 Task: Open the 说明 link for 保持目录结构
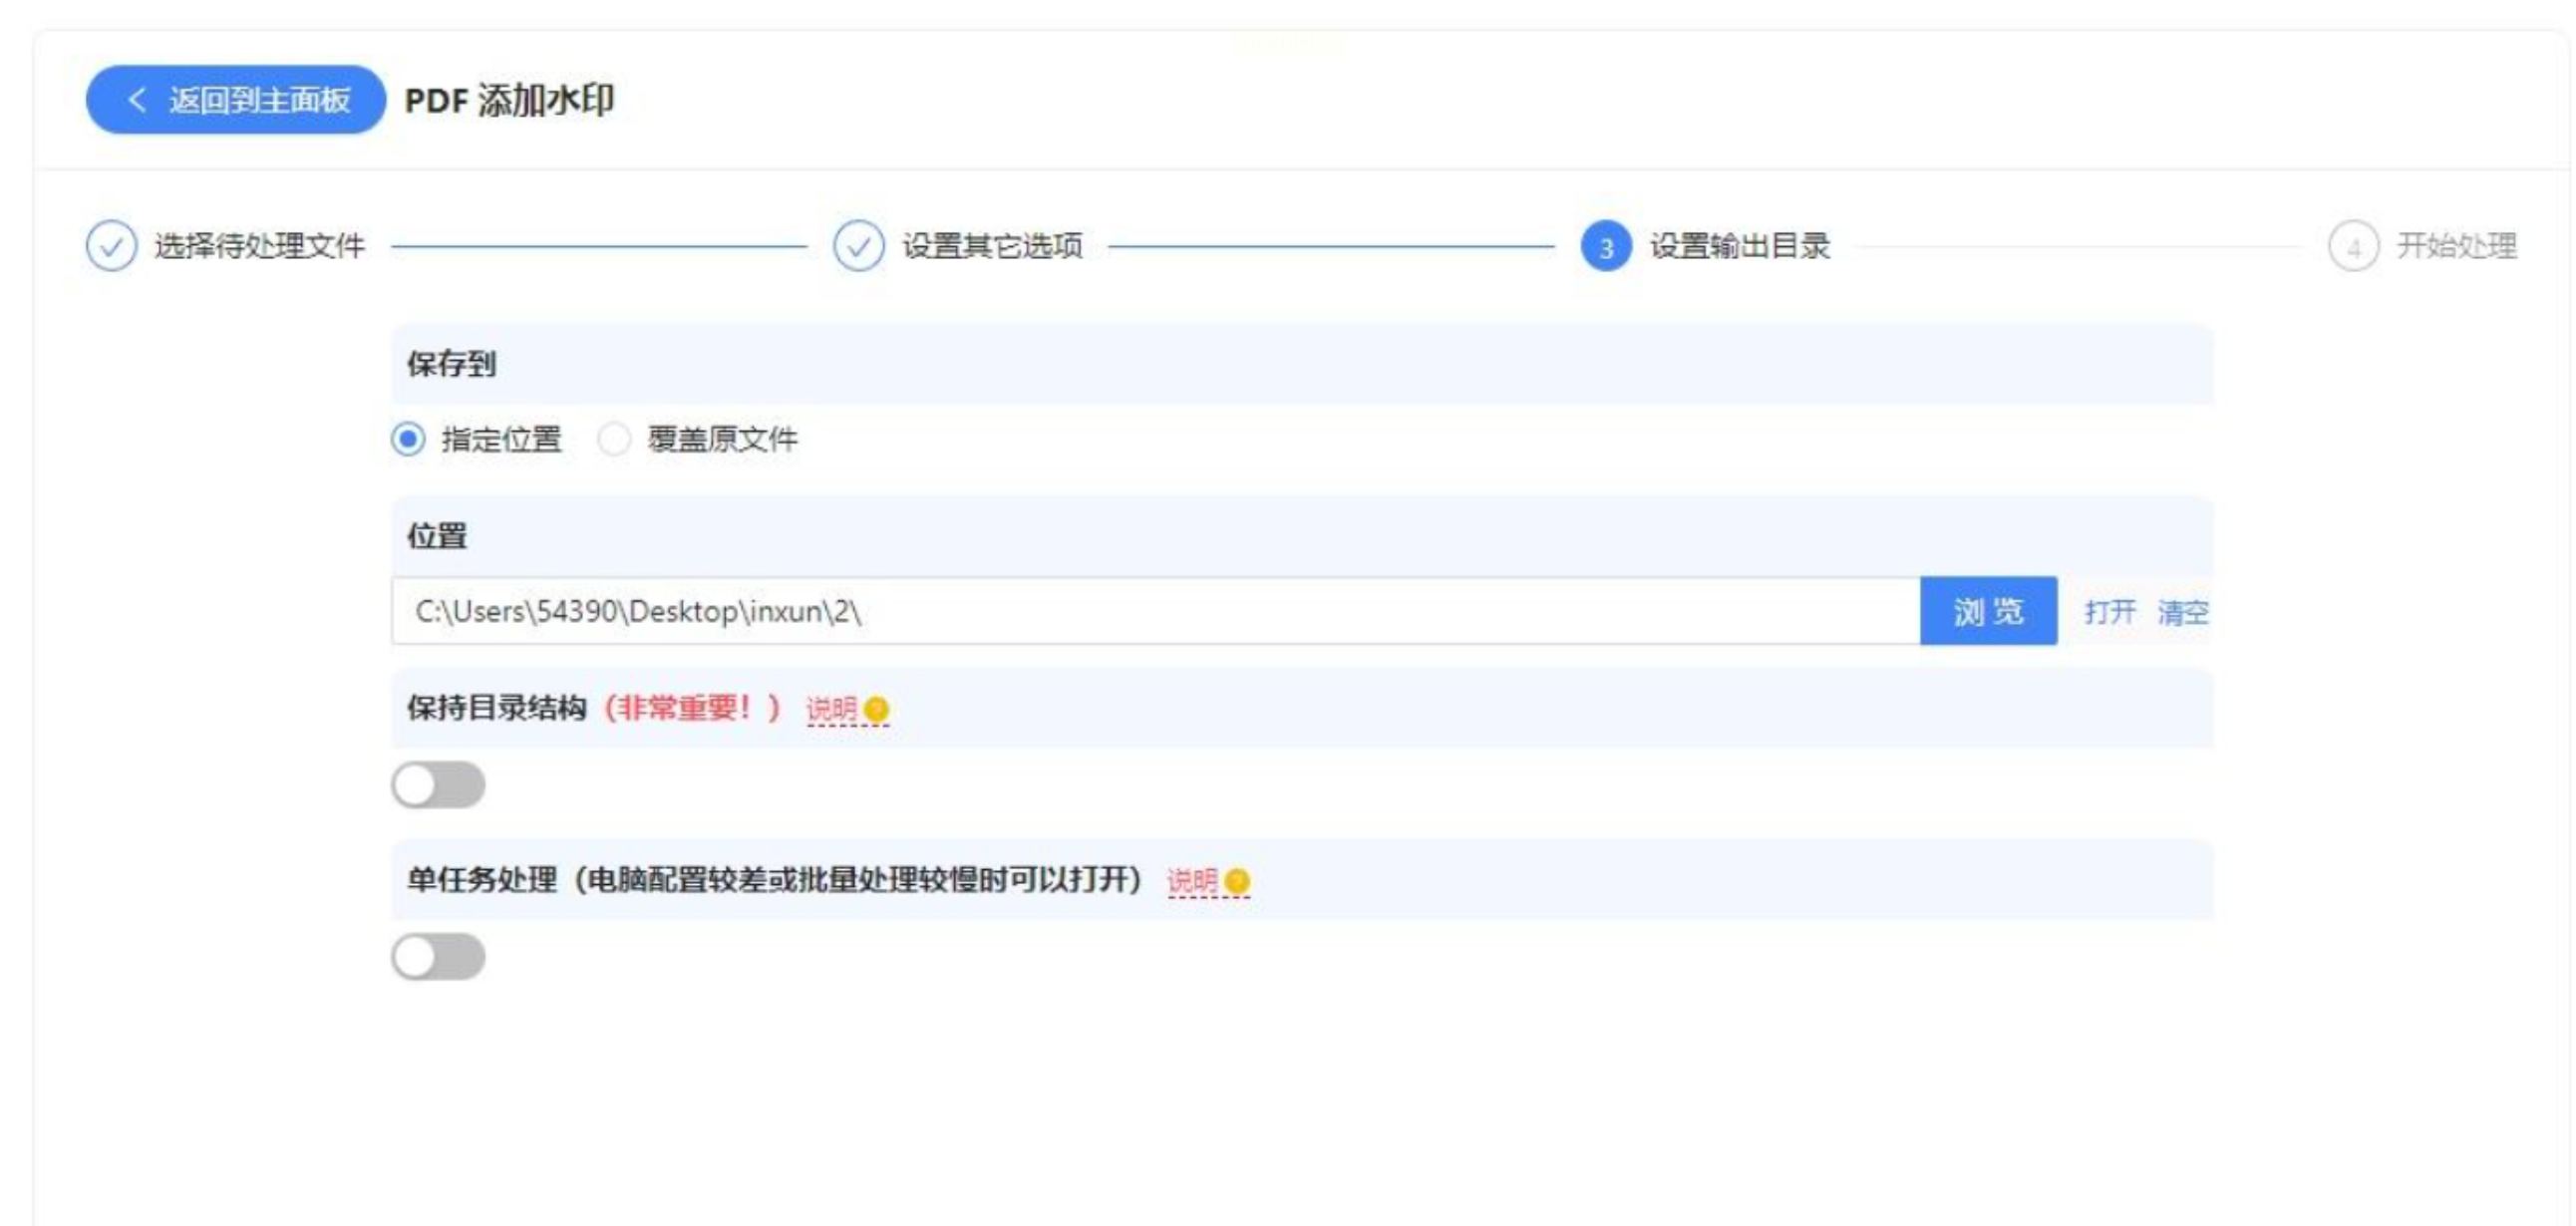831,709
